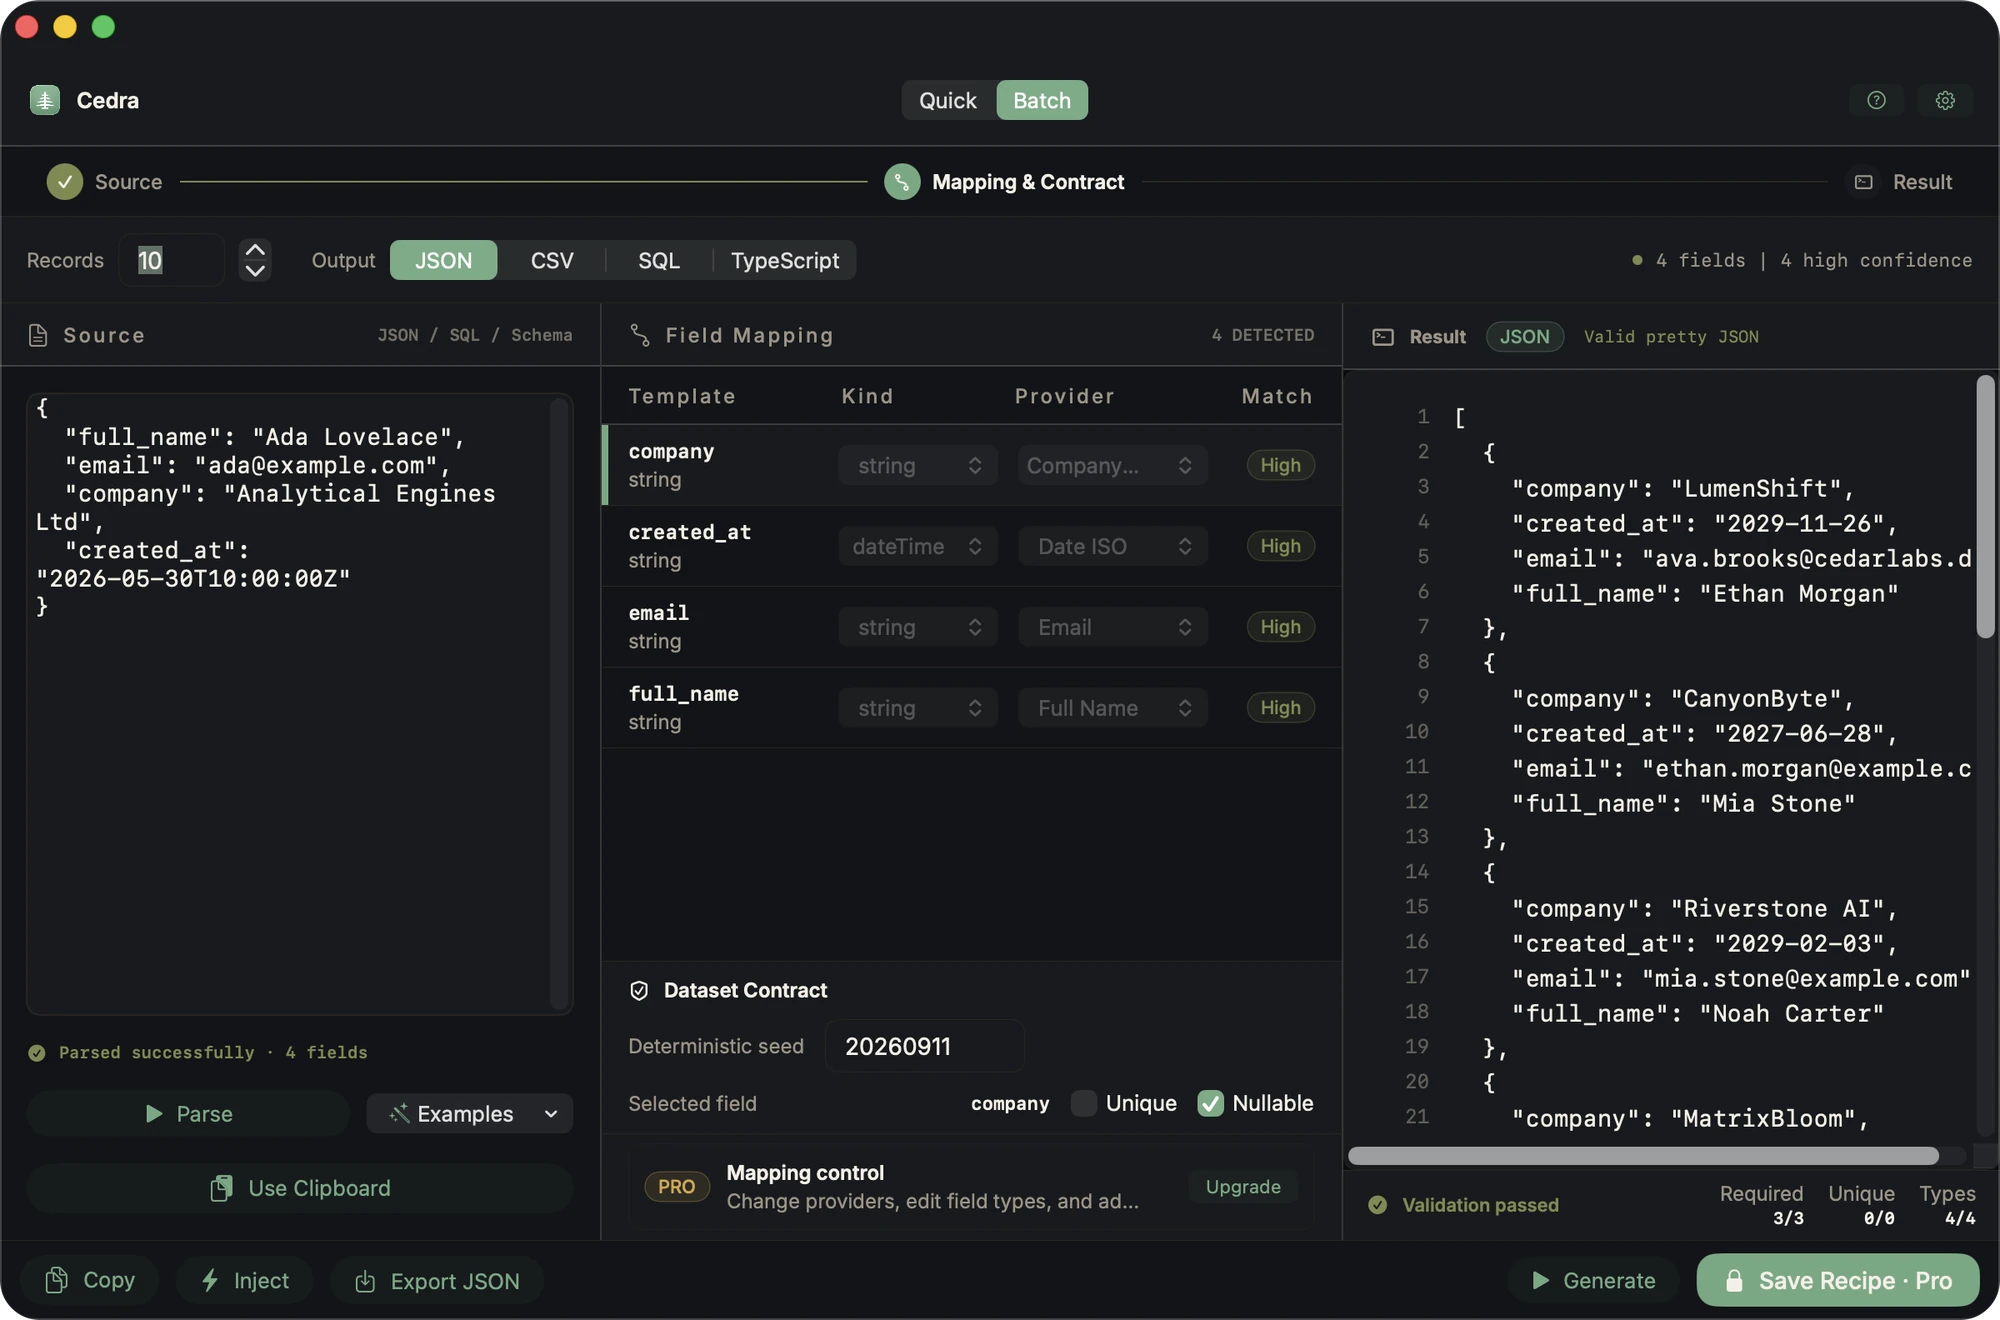Click the Source step checkmark icon
Viewport: 2000px width, 1320px height.
pyautogui.click(x=65, y=182)
